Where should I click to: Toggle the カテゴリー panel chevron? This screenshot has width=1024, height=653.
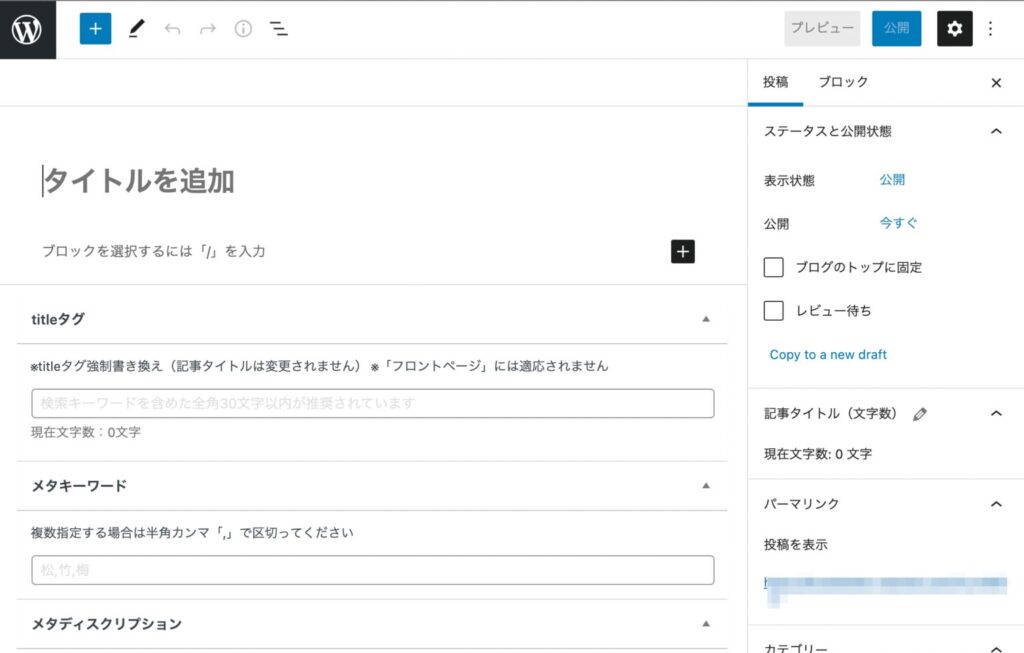[x=996, y=648]
